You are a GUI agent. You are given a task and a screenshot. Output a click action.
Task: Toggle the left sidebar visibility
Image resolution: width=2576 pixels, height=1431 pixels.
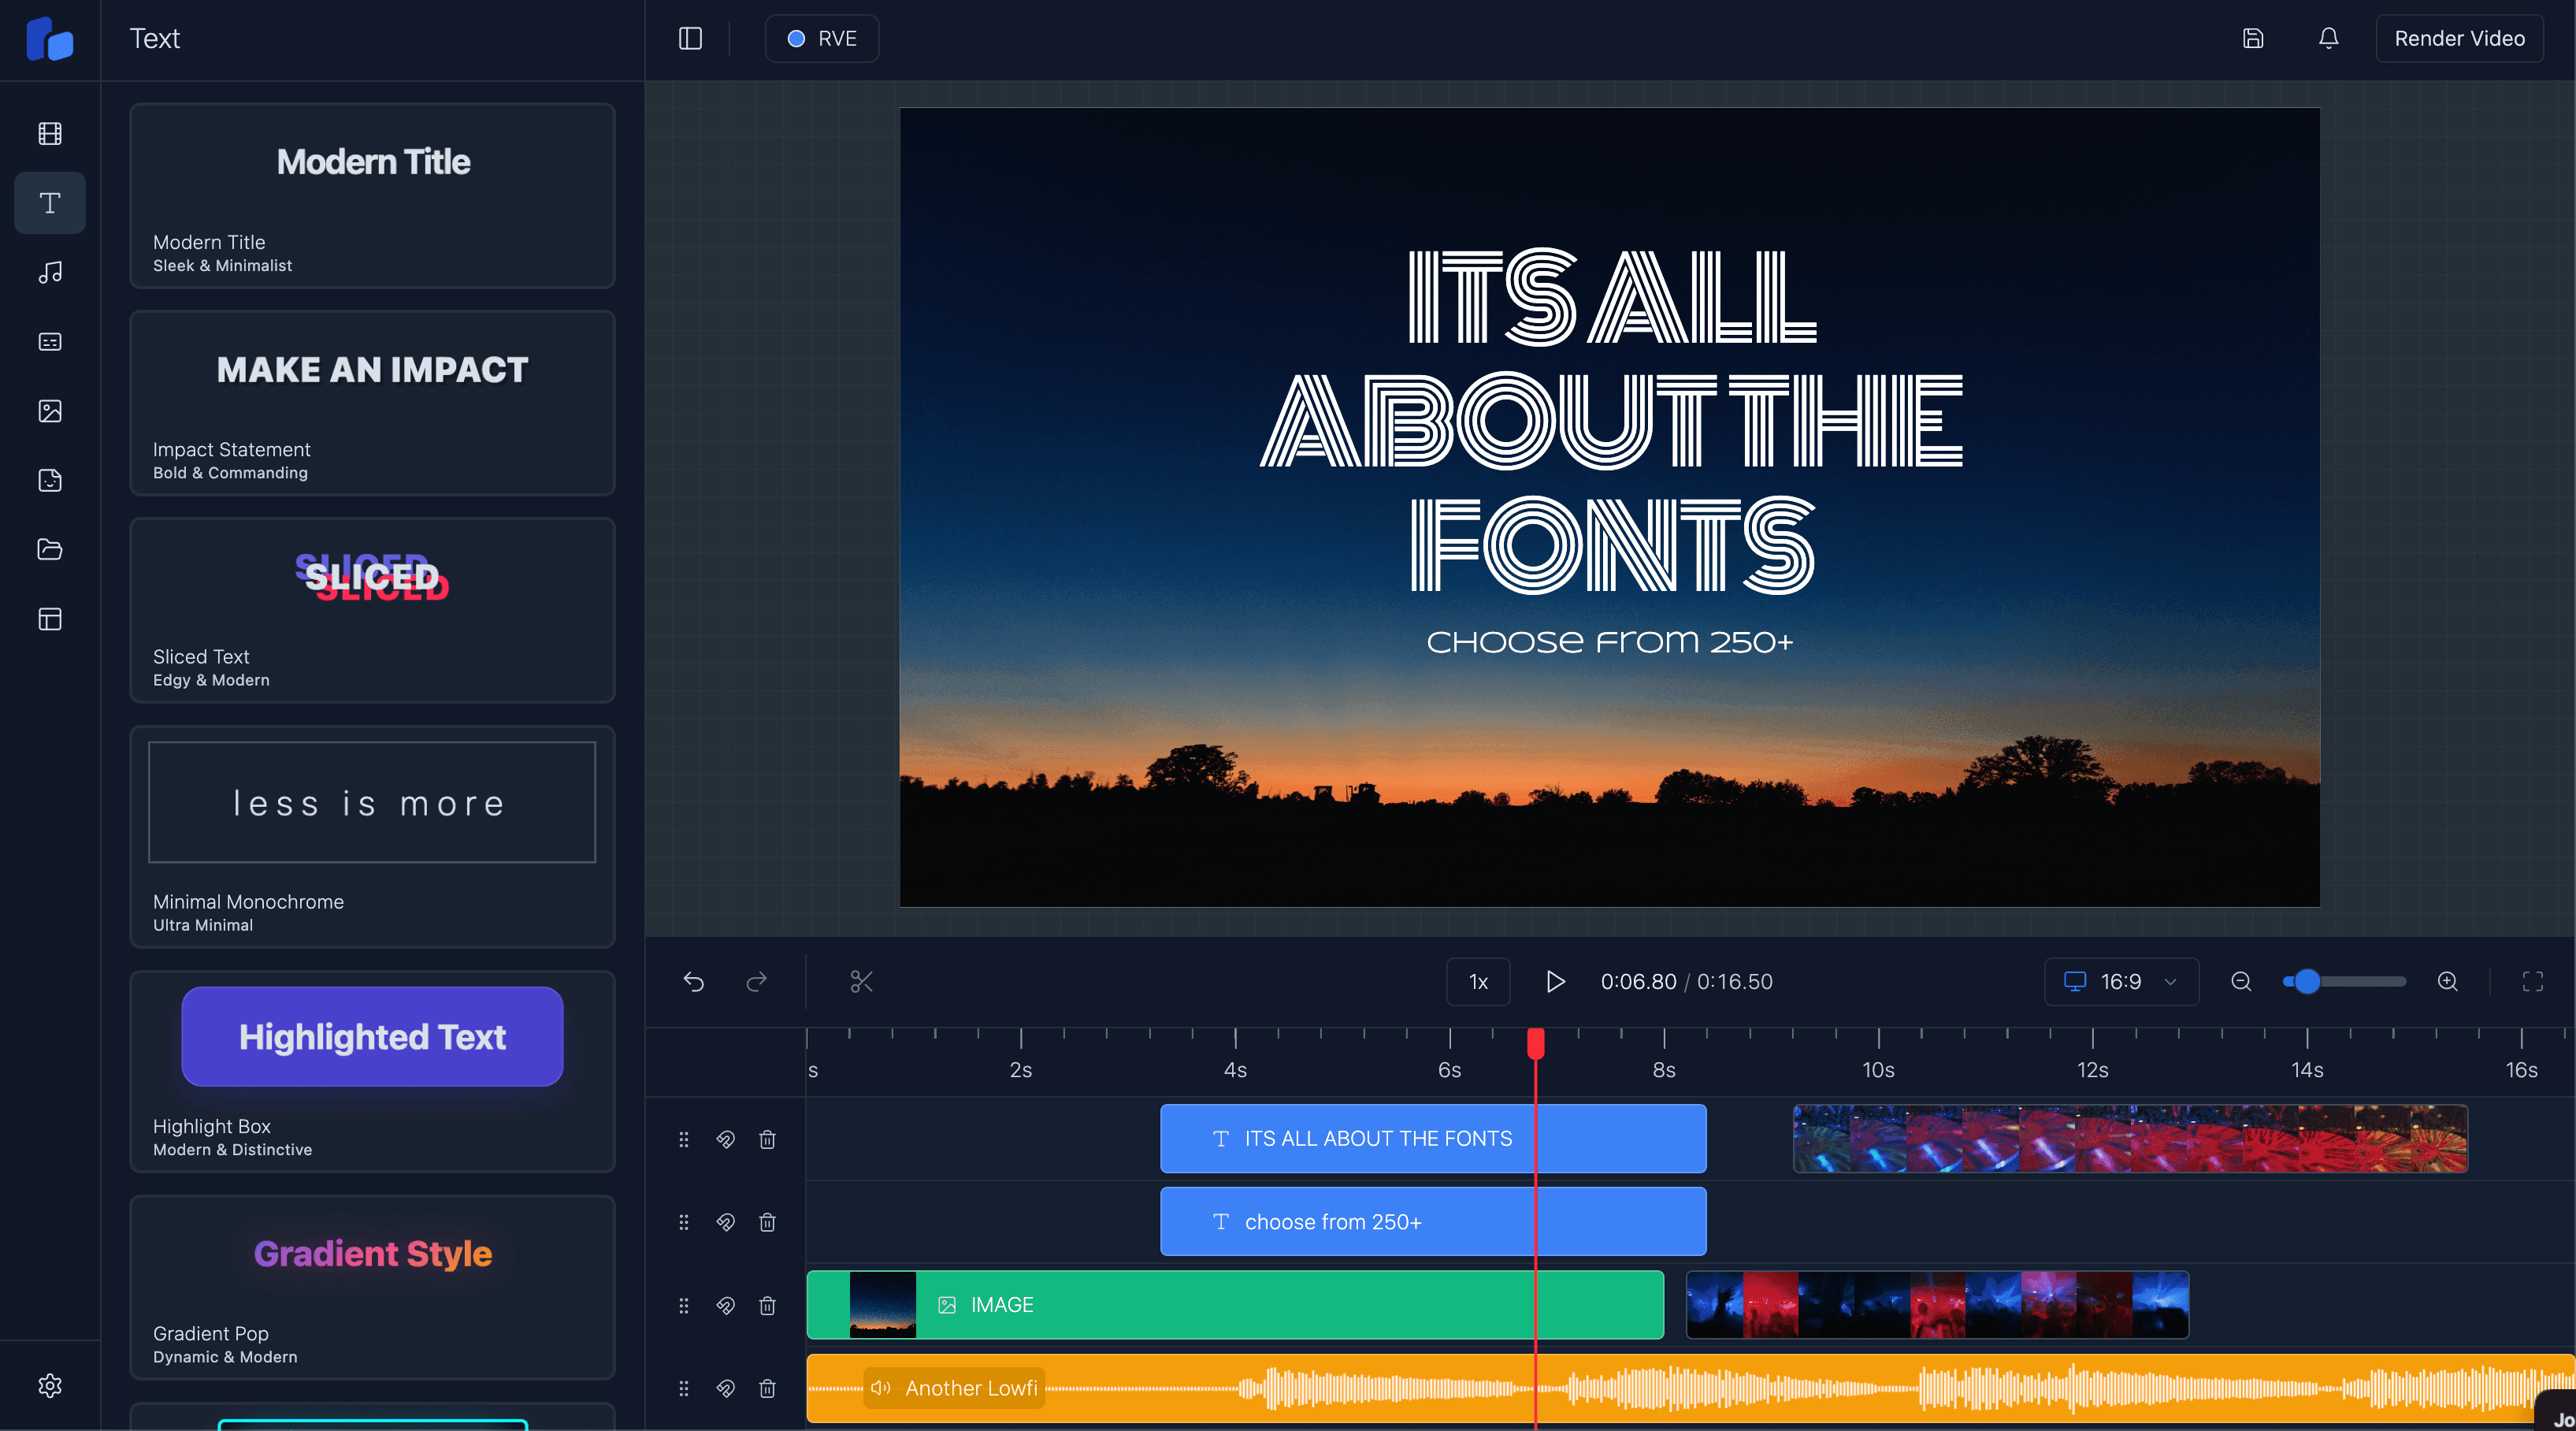coord(691,38)
